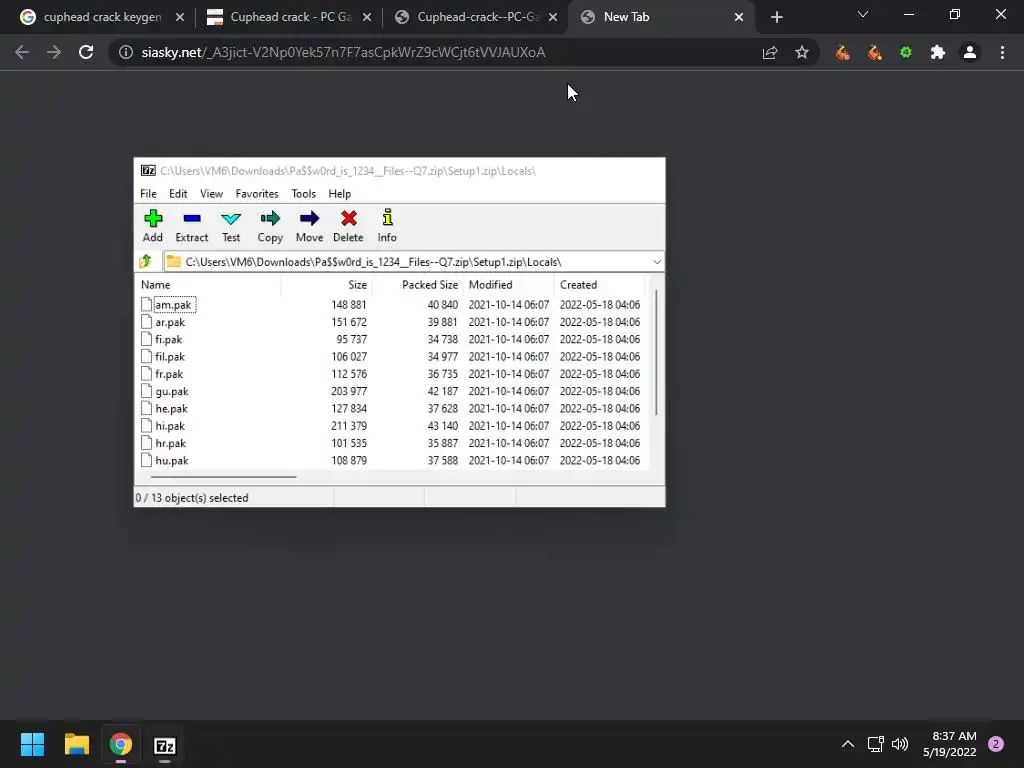Open the Chrome Extensions puzzle icon
This screenshot has height=768, width=1024.
pos(938,52)
